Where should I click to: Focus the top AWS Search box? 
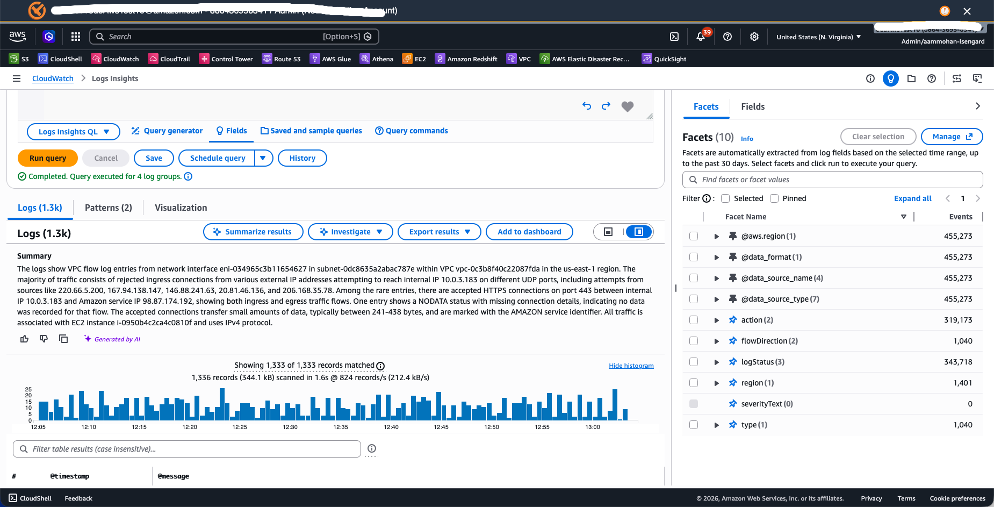(x=234, y=37)
